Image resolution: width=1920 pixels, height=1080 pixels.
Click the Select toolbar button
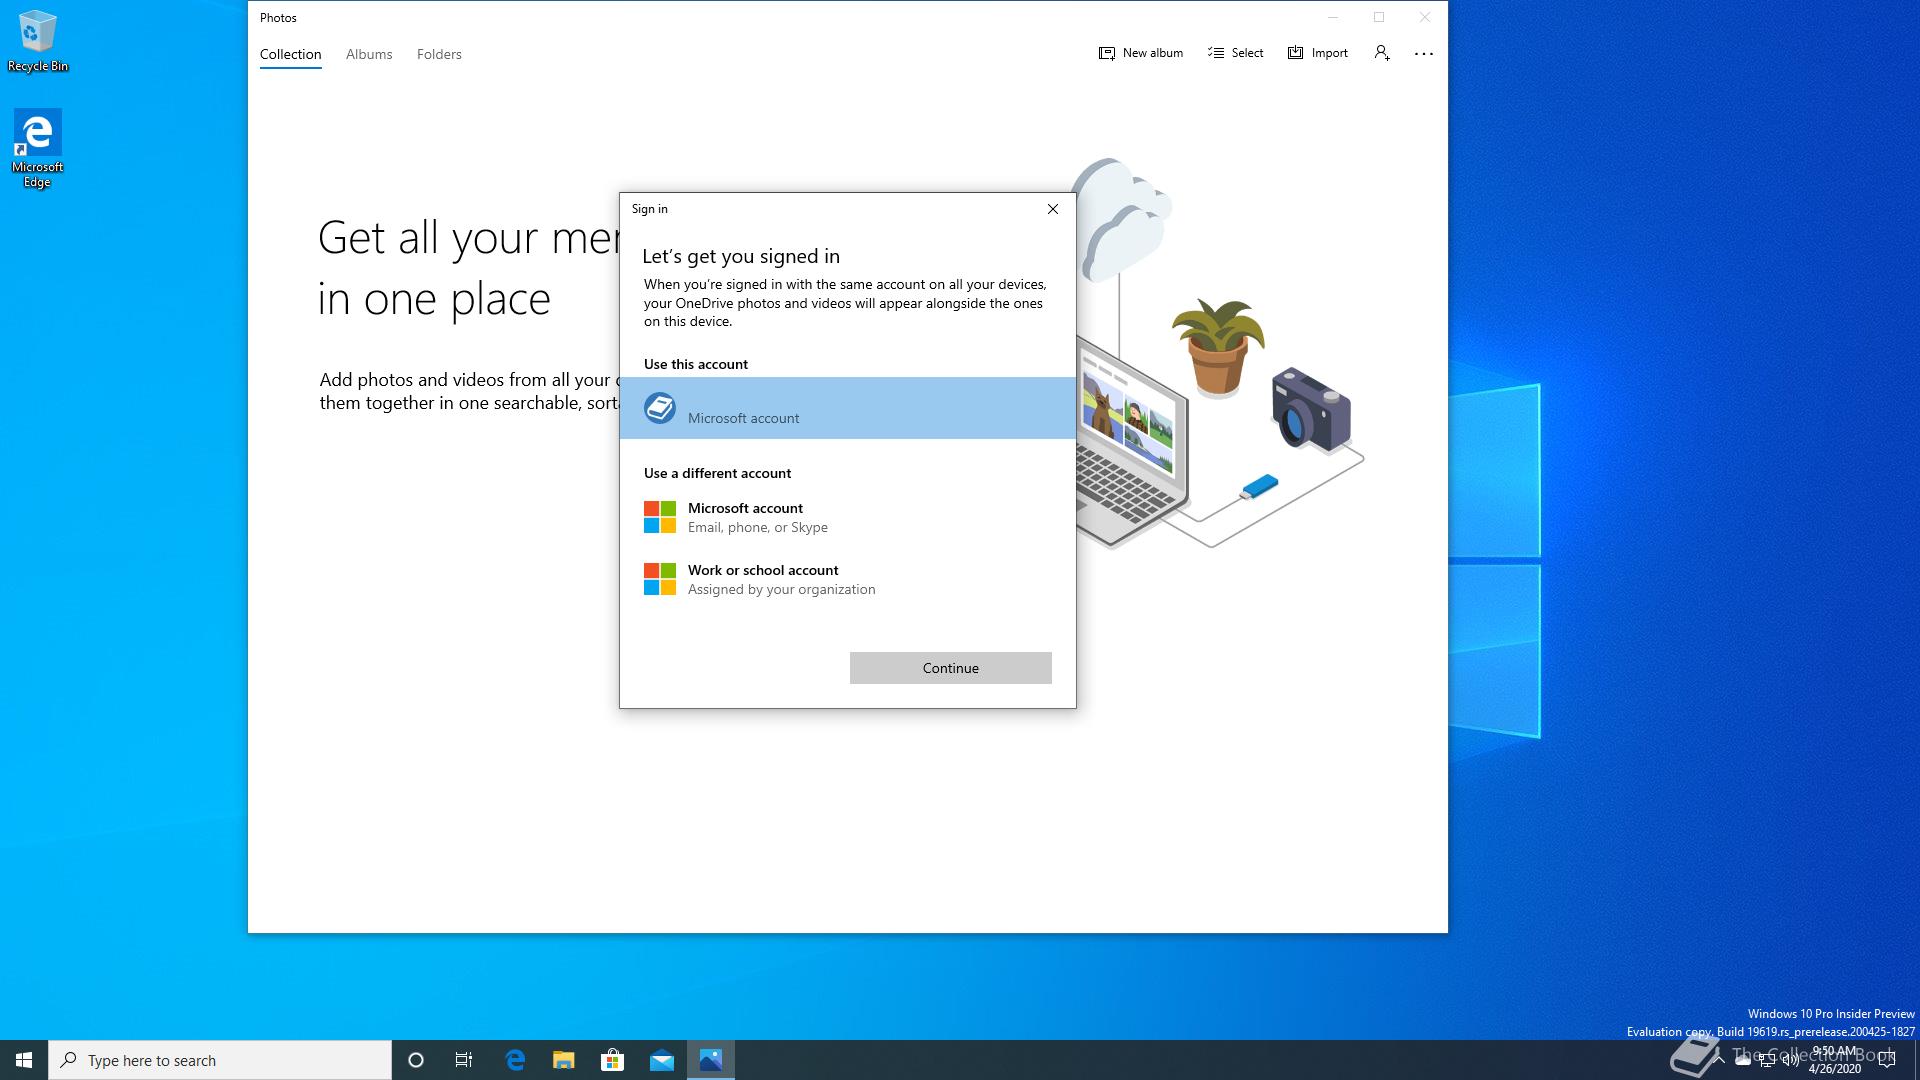pos(1236,53)
